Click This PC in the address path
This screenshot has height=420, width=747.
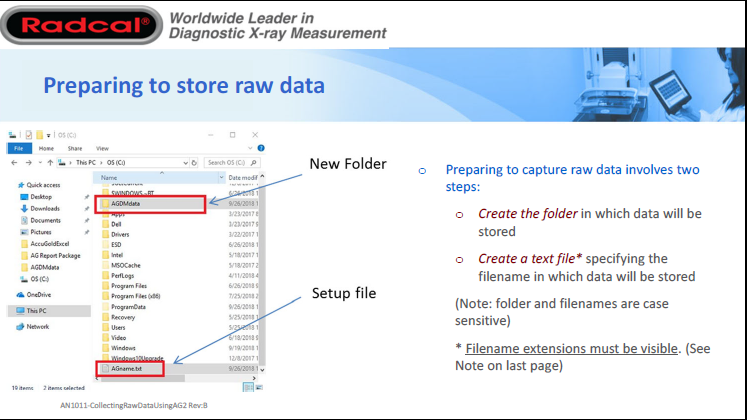click(86, 163)
